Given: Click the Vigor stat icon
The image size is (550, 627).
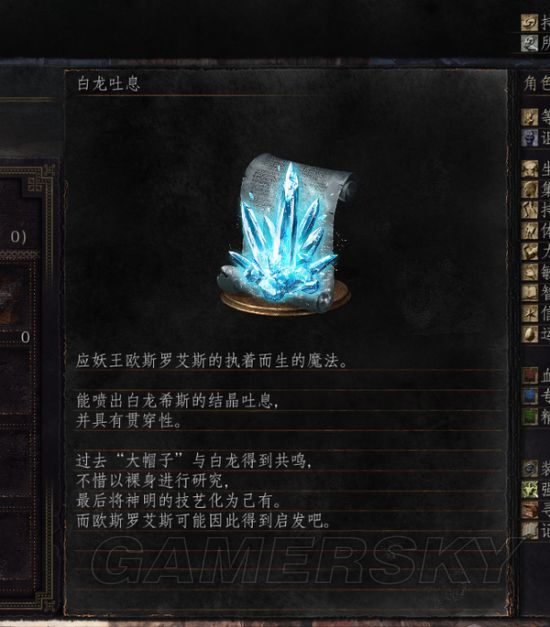Looking at the screenshot, I should tap(530, 169).
